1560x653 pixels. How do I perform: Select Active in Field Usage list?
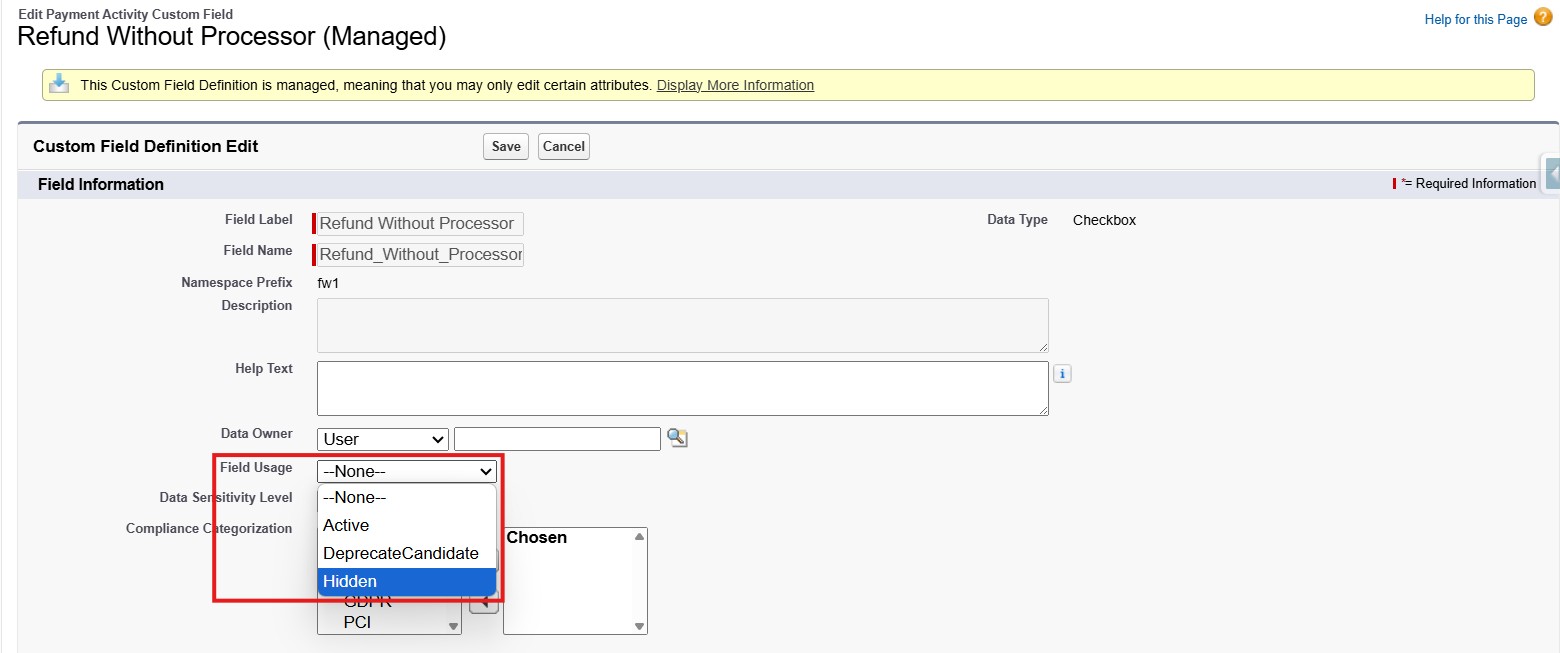tap(406, 526)
